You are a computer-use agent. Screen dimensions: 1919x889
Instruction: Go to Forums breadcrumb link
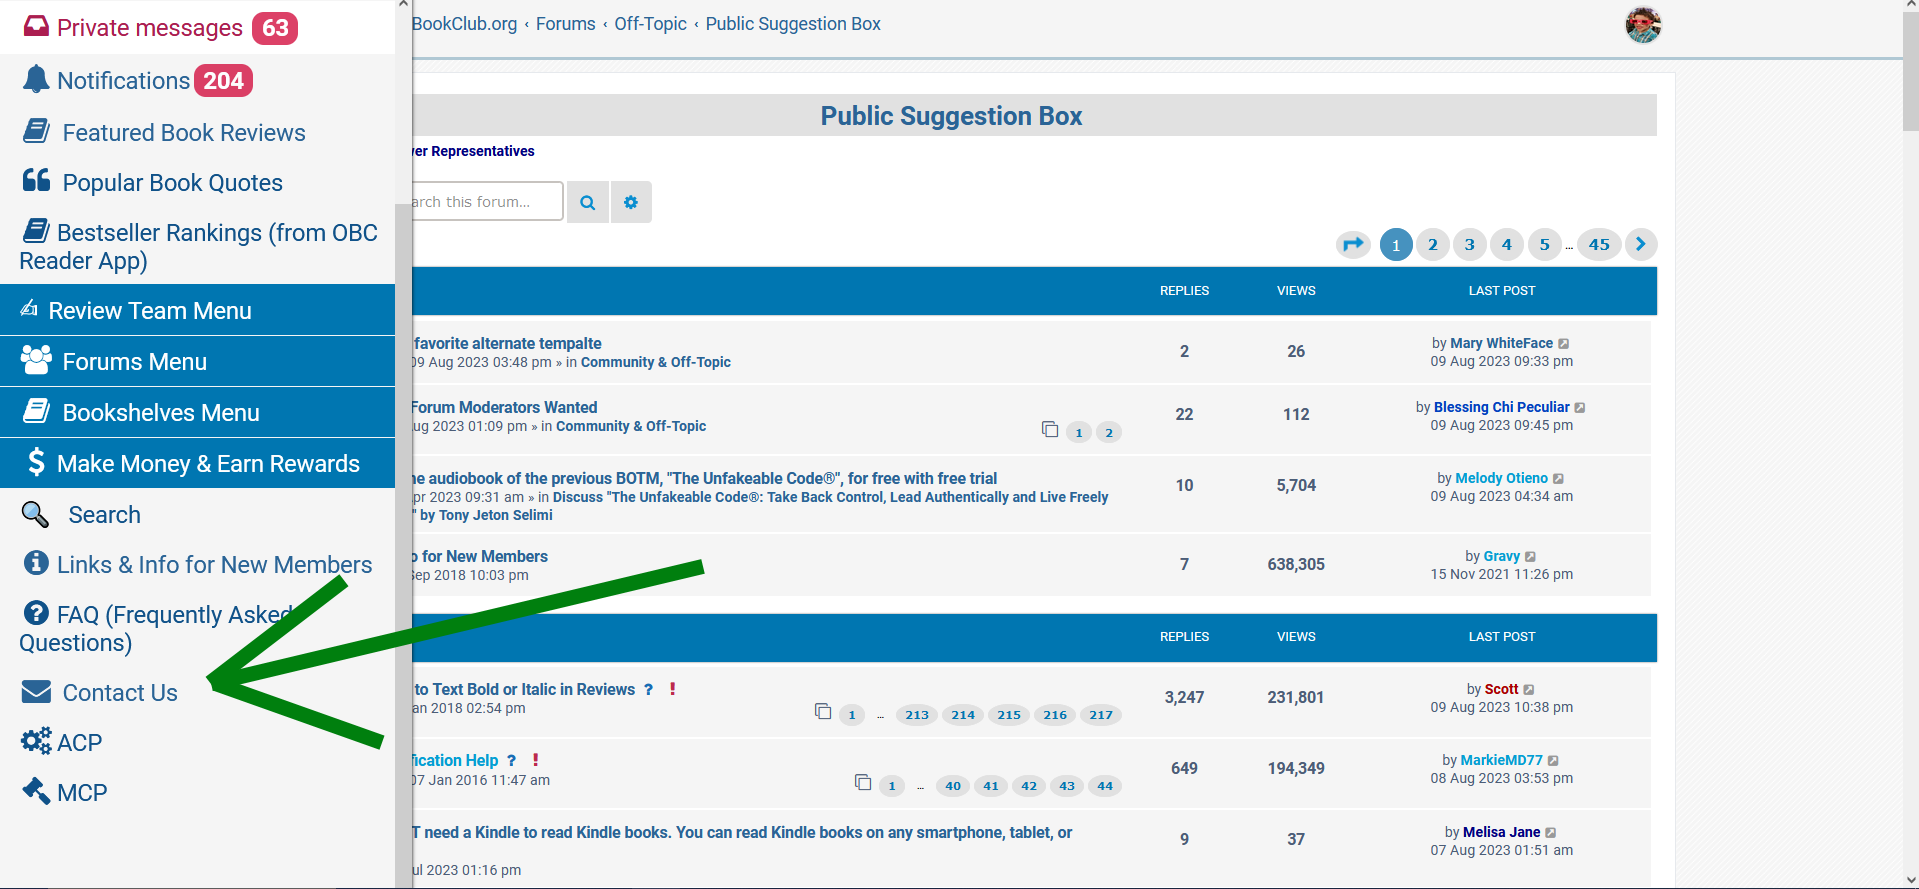pos(565,24)
